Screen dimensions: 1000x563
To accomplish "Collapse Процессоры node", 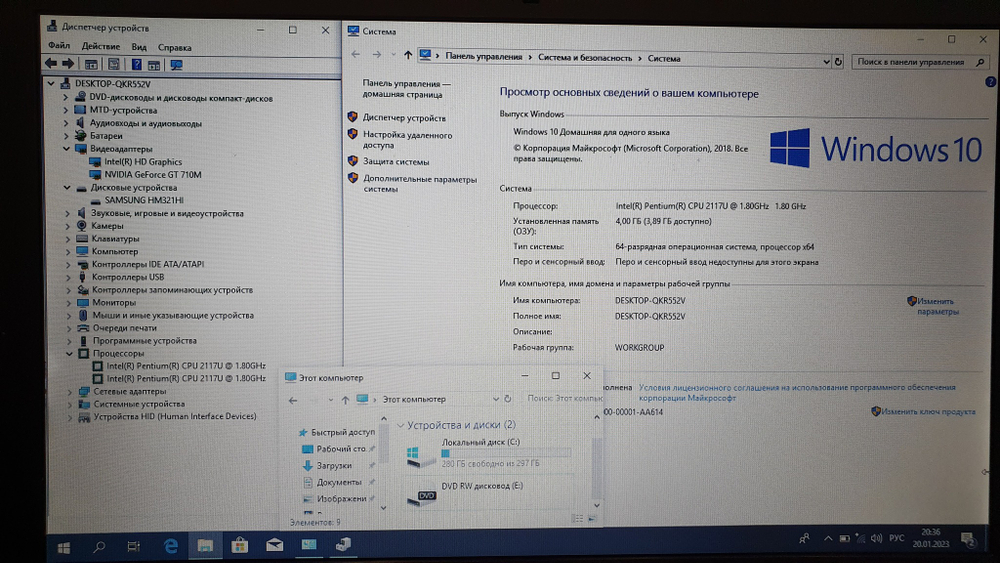I will 69,353.
